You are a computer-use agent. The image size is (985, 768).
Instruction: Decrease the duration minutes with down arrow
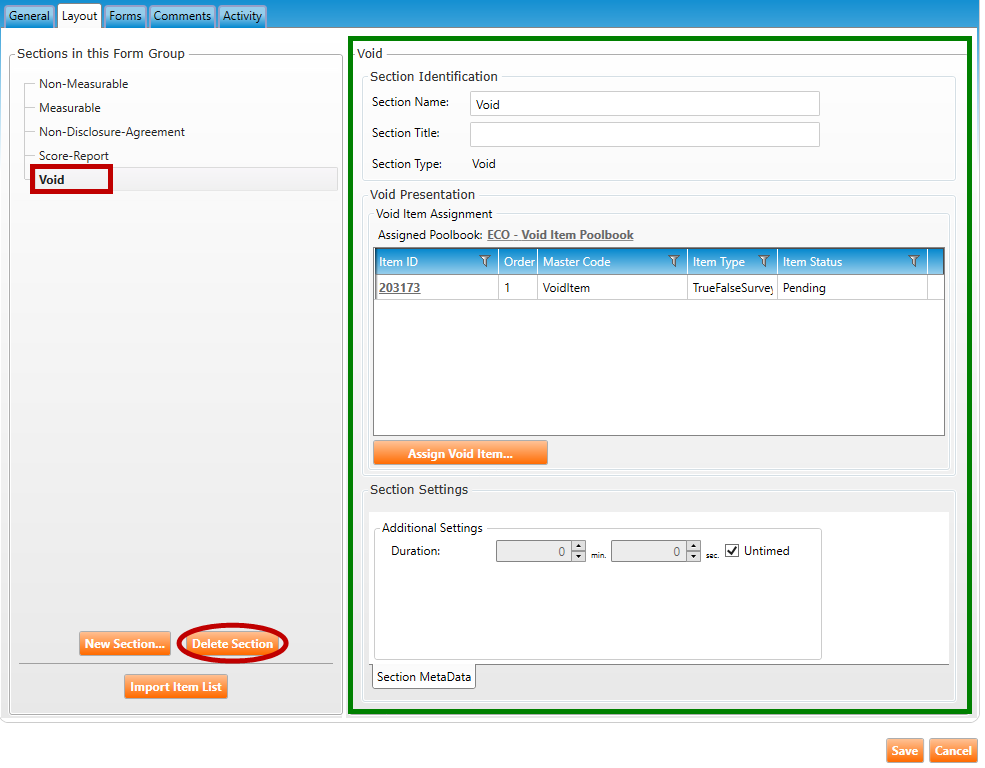click(x=578, y=556)
